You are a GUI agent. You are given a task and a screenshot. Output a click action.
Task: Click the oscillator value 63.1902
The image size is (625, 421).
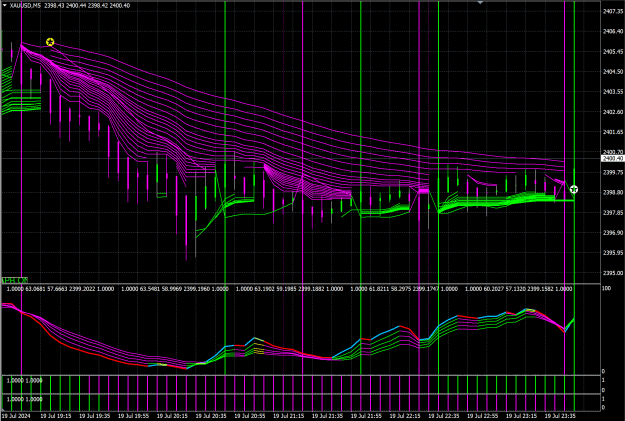[x=265, y=289]
